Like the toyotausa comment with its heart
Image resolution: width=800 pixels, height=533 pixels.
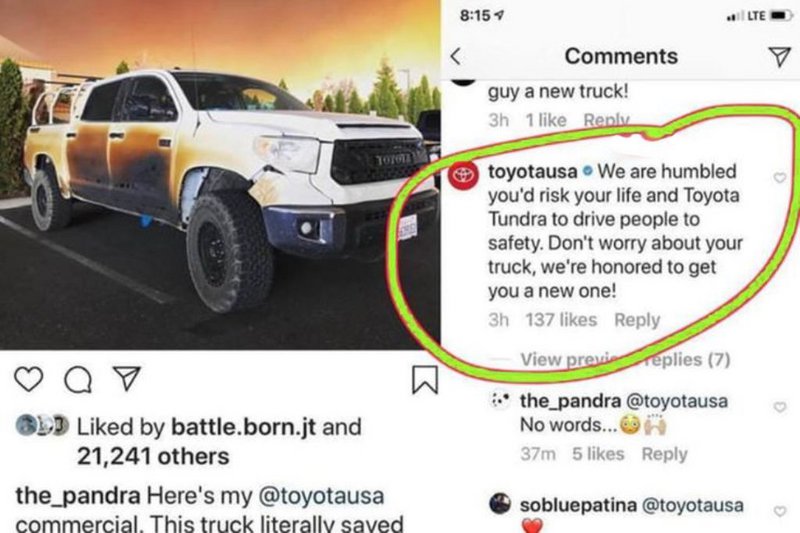(x=780, y=177)
